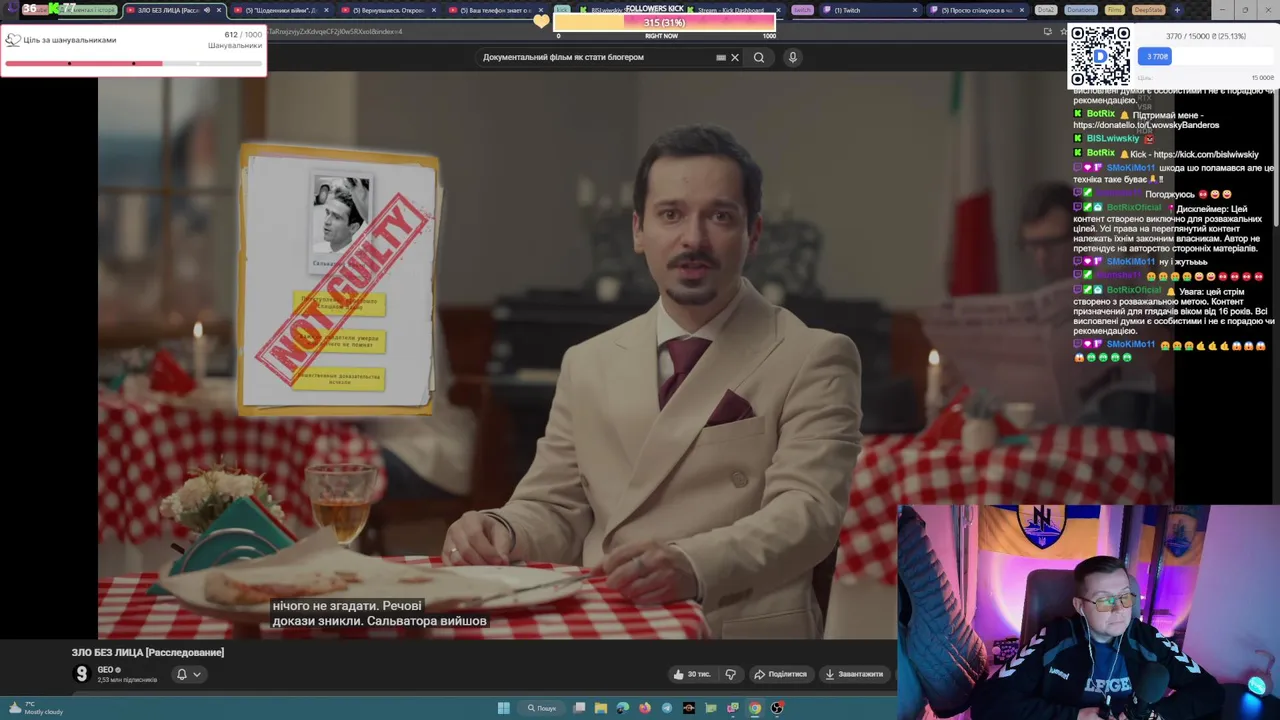Open Telegram from taskbar
Screen dimensions: 1280x720
point(667,708)
